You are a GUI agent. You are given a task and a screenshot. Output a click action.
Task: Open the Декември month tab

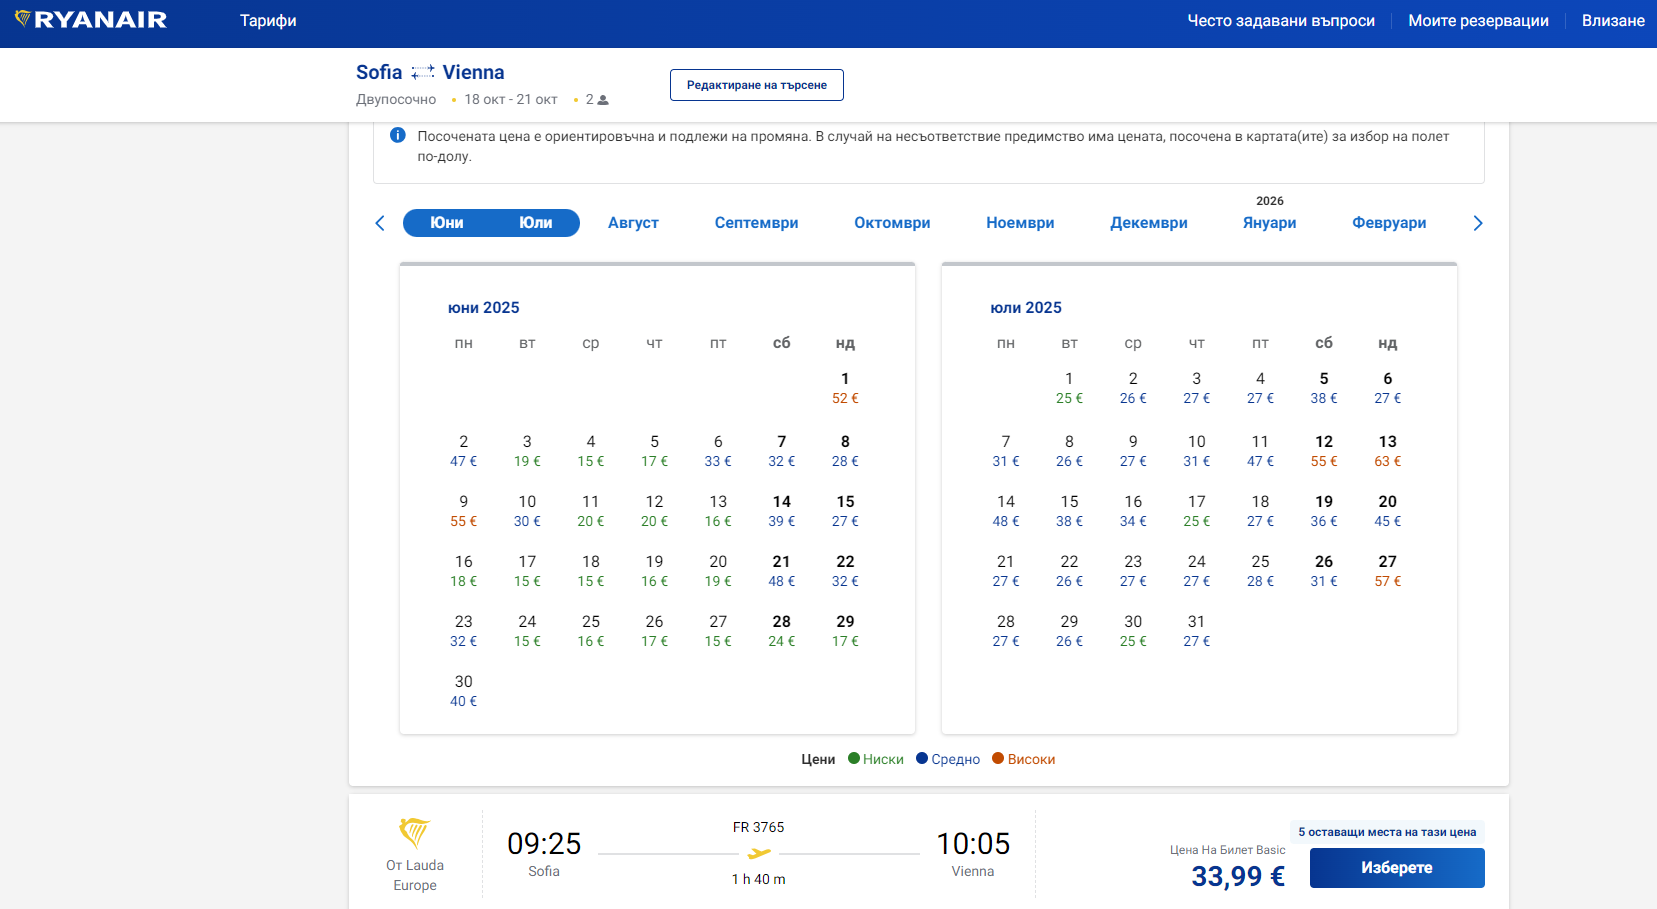tap(1148, 223)
